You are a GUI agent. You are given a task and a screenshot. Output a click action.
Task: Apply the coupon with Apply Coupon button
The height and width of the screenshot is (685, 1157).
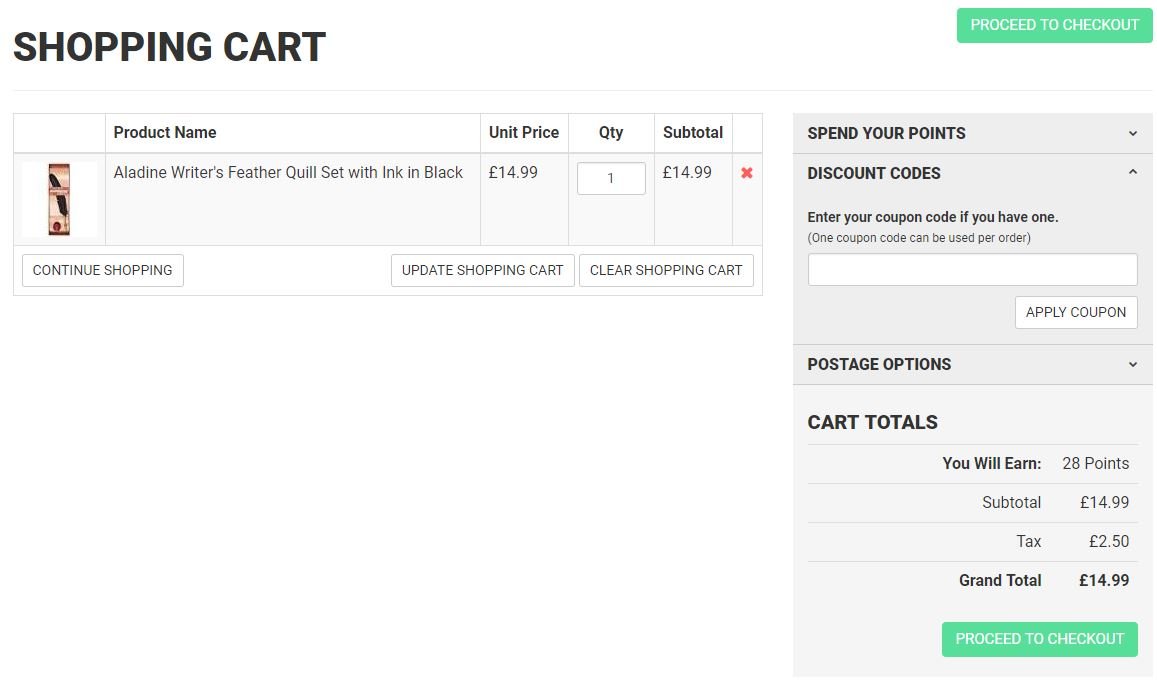1075,312
